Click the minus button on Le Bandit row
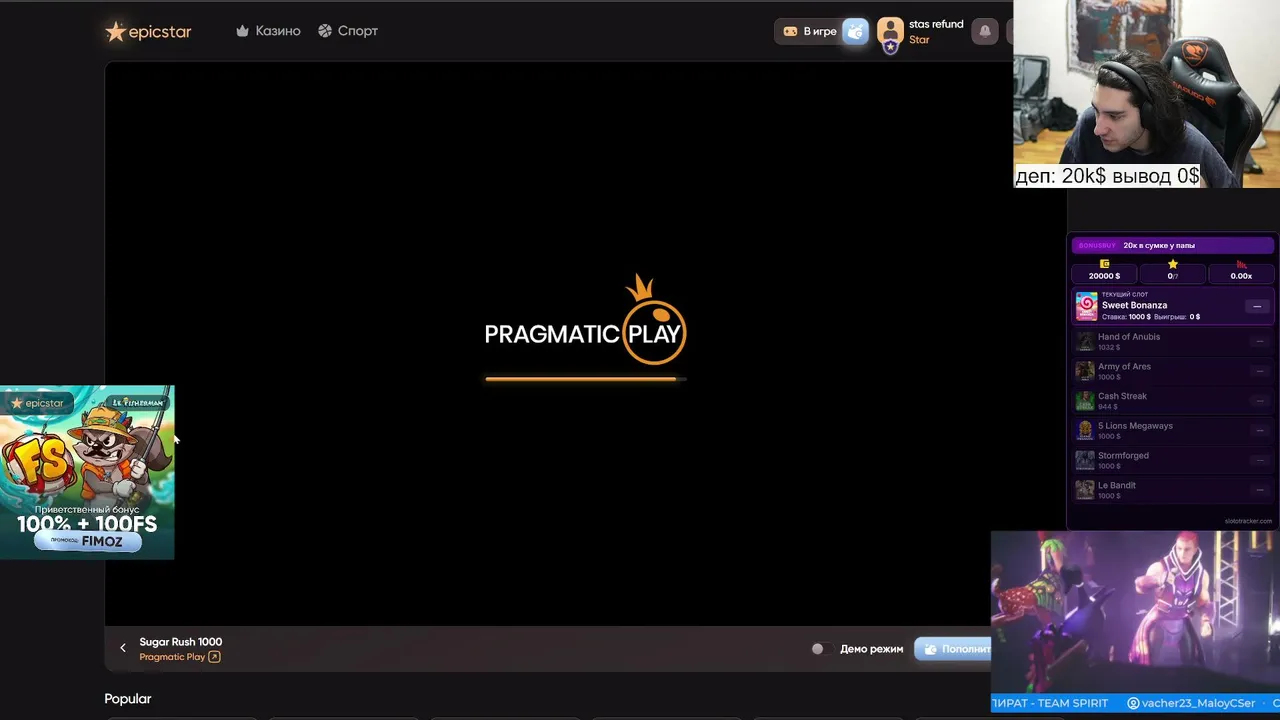Screen dimensions: 1280x720 (x=1259, y=490)
